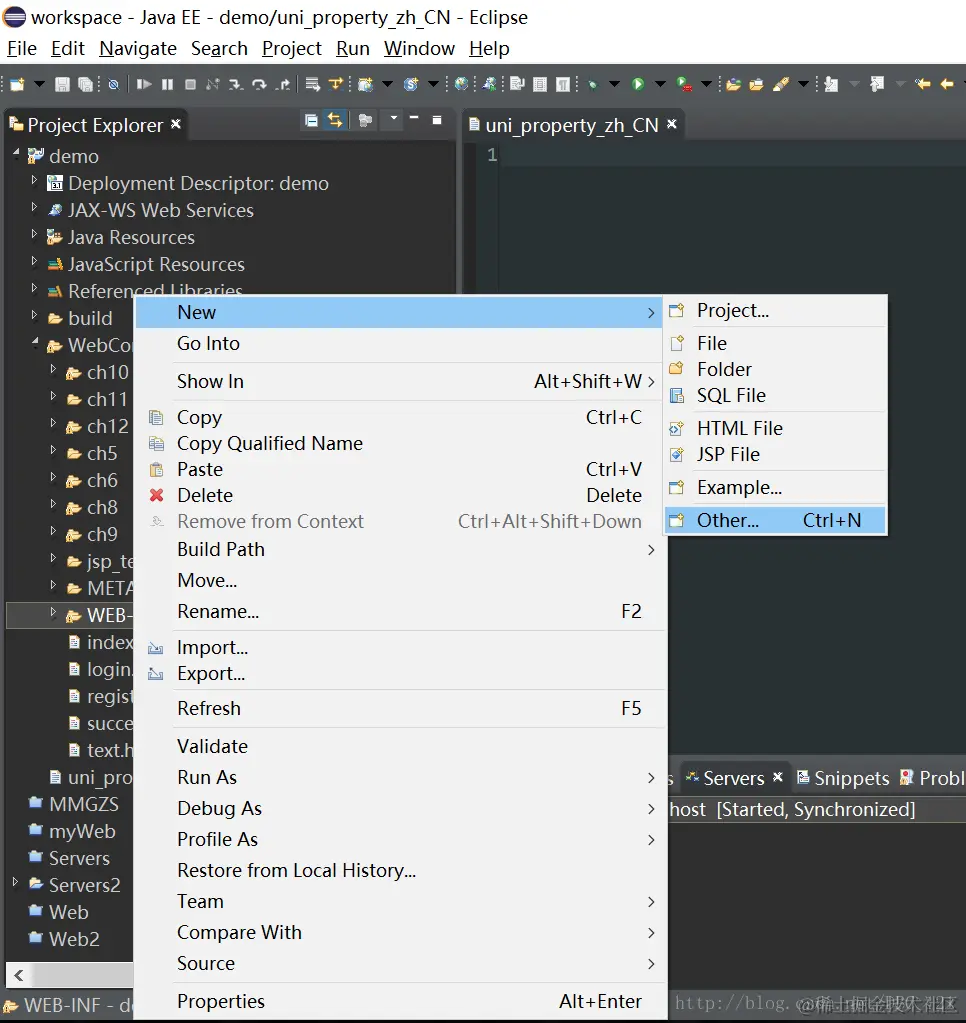966x1023 pixels.
Task: Expand the Deployment Descriptor: demo node
Action: coord(34,181)
